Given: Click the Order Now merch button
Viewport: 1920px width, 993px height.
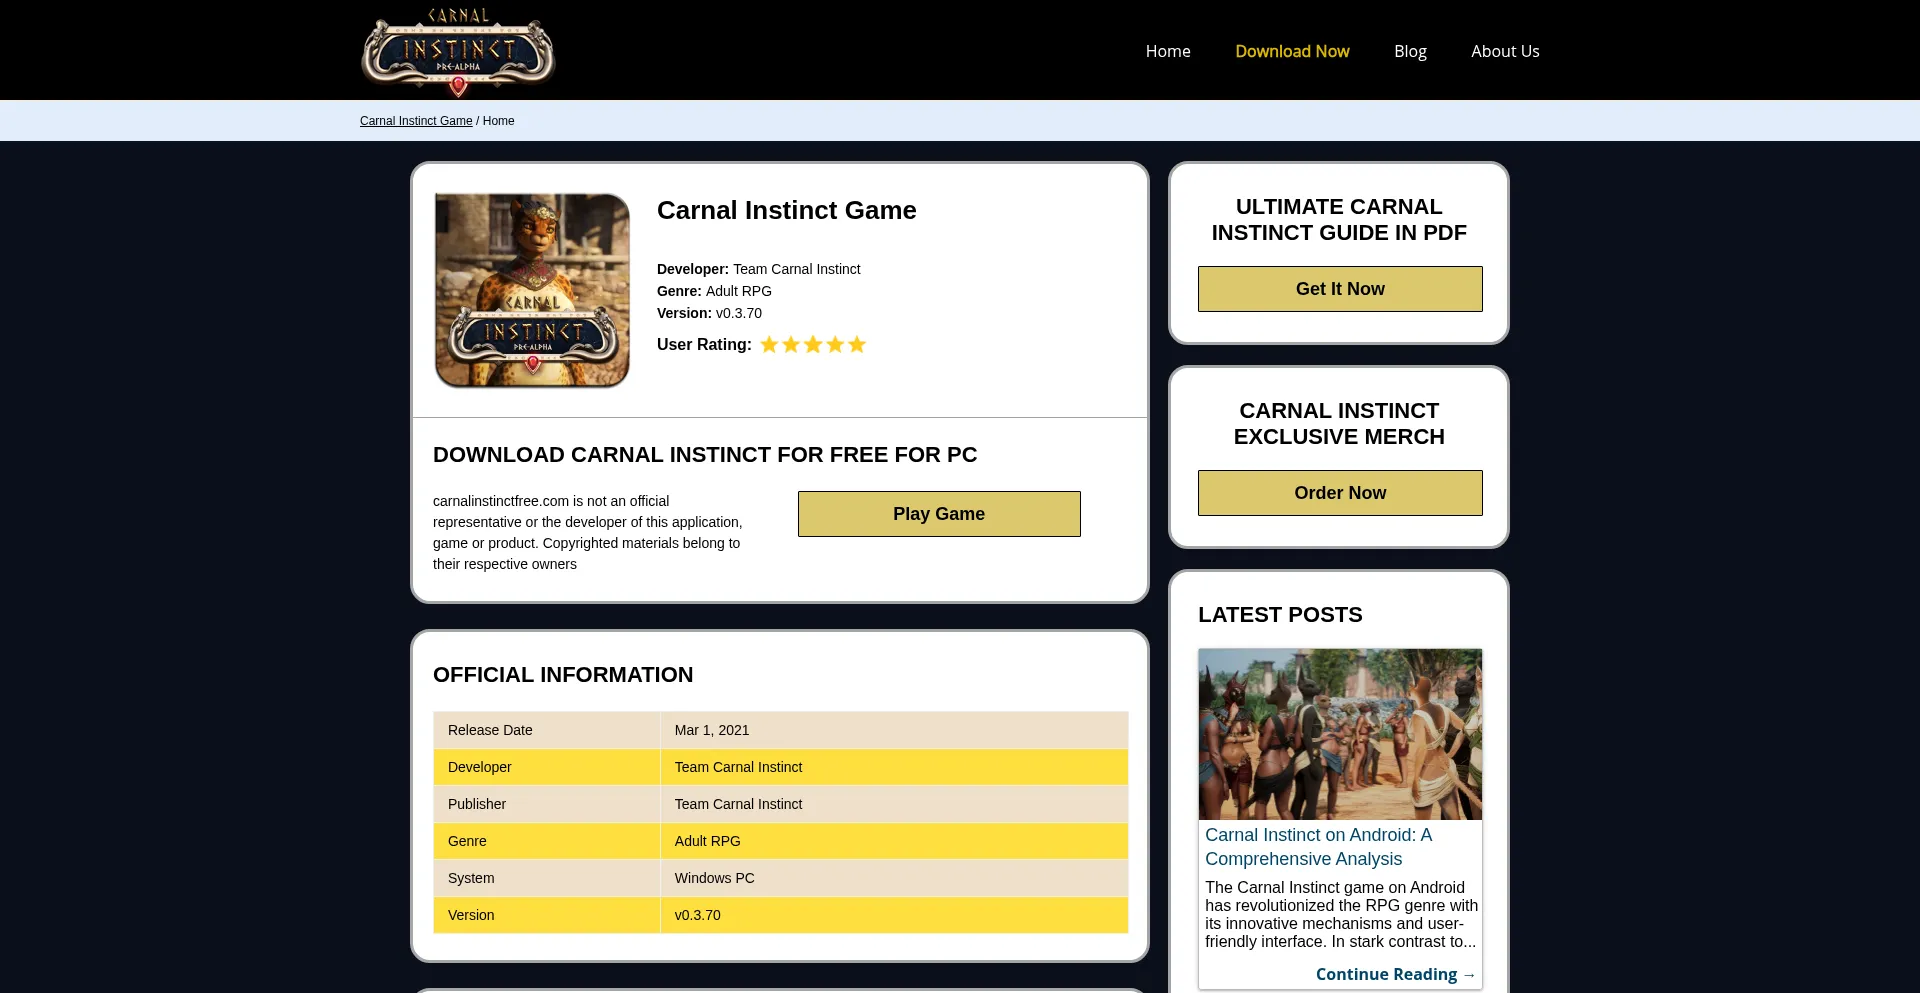Looking at the screenshot, I should (x=1340, y=493).
